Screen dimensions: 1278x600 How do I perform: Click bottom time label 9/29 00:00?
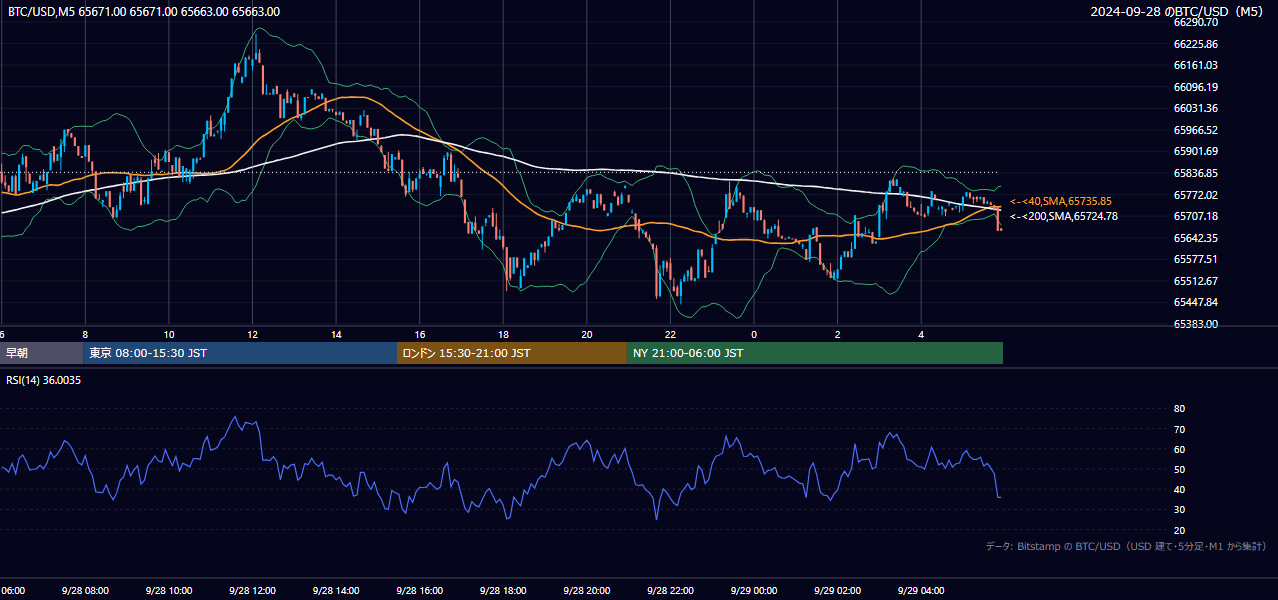[754, 590]
